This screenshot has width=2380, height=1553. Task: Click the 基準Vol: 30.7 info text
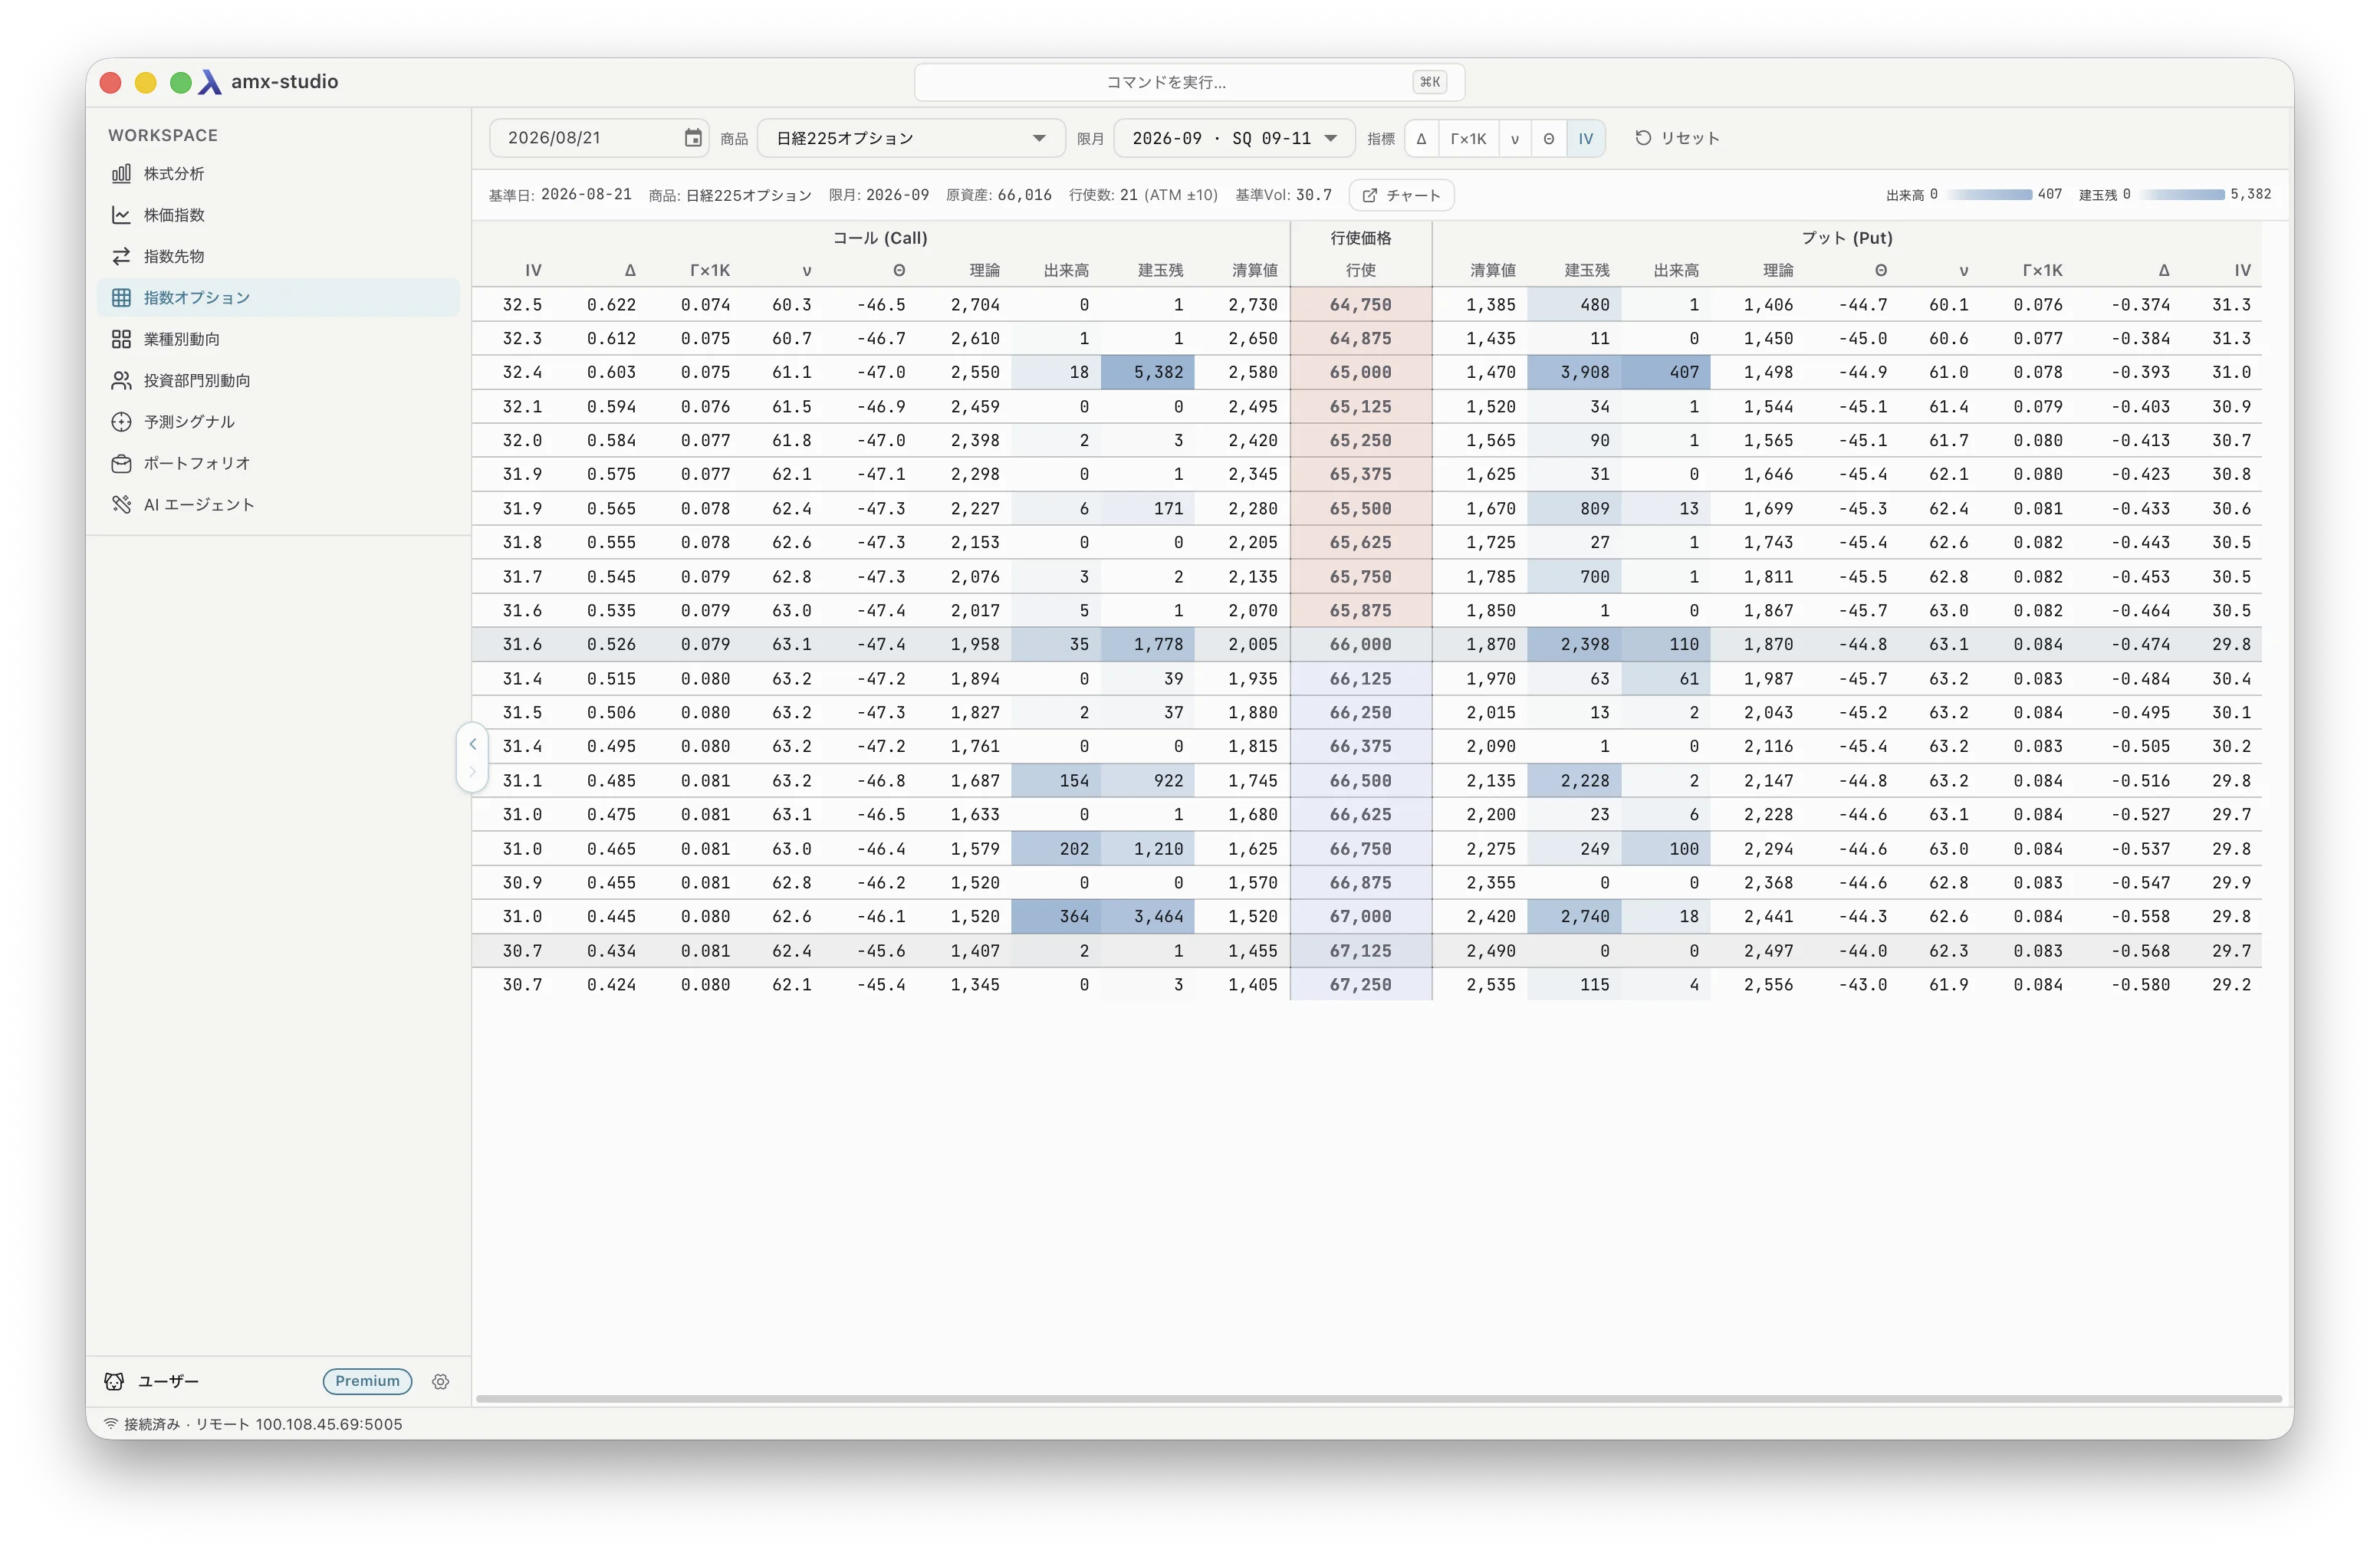tap(1283, 195)
